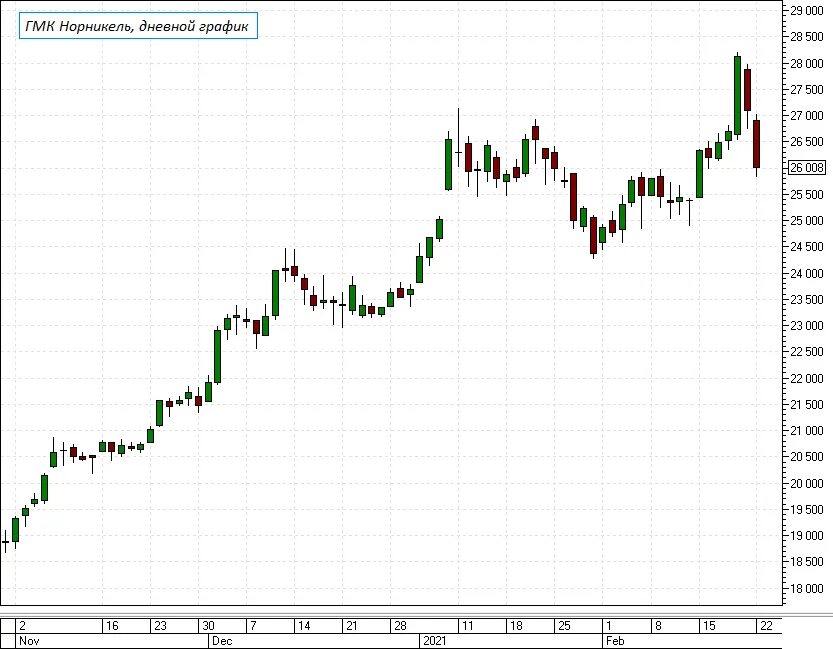
Task: Click date marker 25 on time axis
Action: tap(564, 626)
